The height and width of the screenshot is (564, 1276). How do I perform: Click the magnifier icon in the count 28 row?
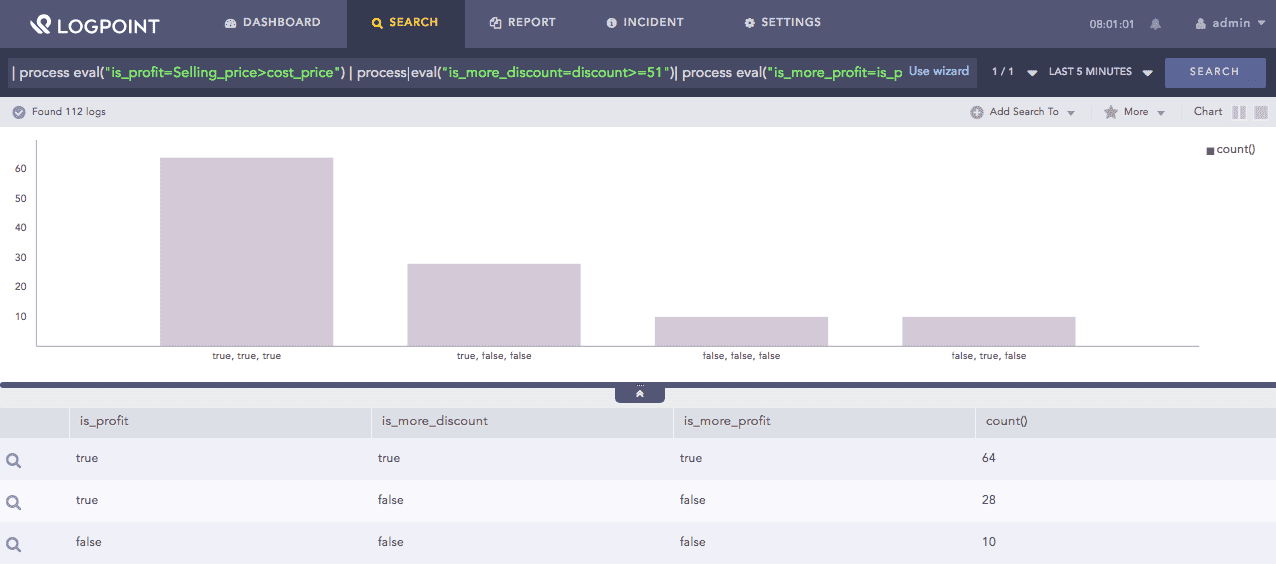click(x=14, y=501)
